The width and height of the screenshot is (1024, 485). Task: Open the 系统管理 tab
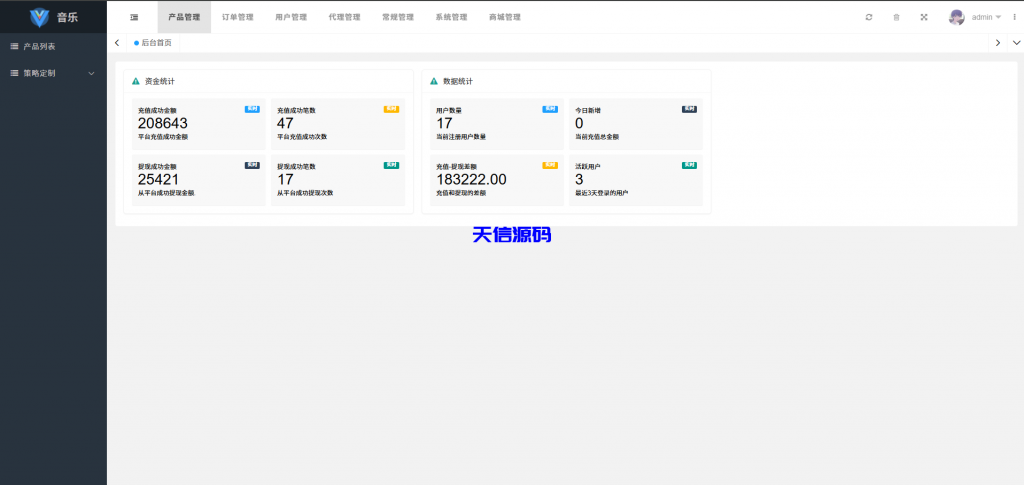[451, 18]
